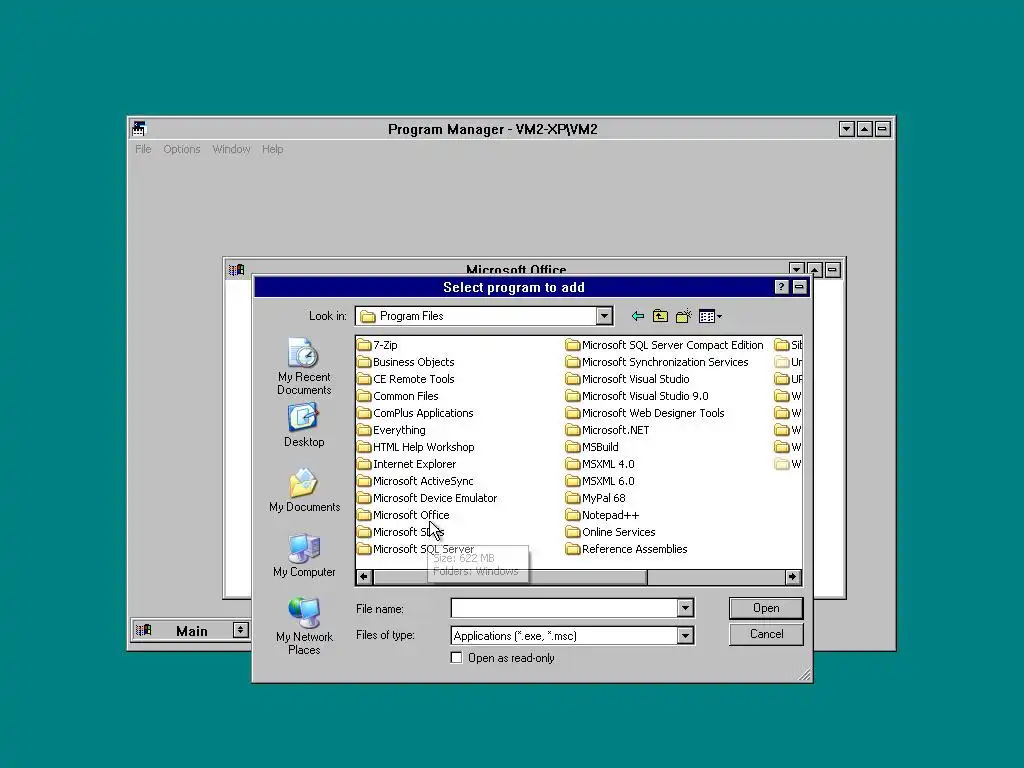The image size is (1024, 768).
Task: Select the Microsoft Visual Studio 9.0 folder
Action: [637, 396]
